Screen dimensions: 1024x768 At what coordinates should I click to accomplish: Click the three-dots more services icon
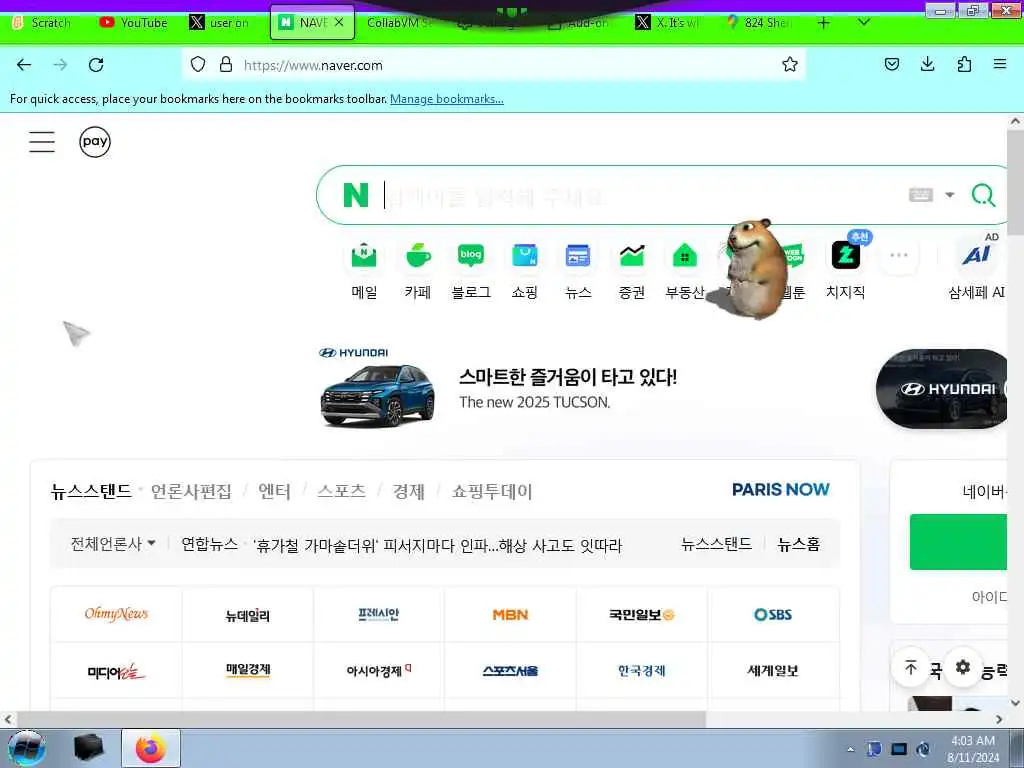click(899, 255)
